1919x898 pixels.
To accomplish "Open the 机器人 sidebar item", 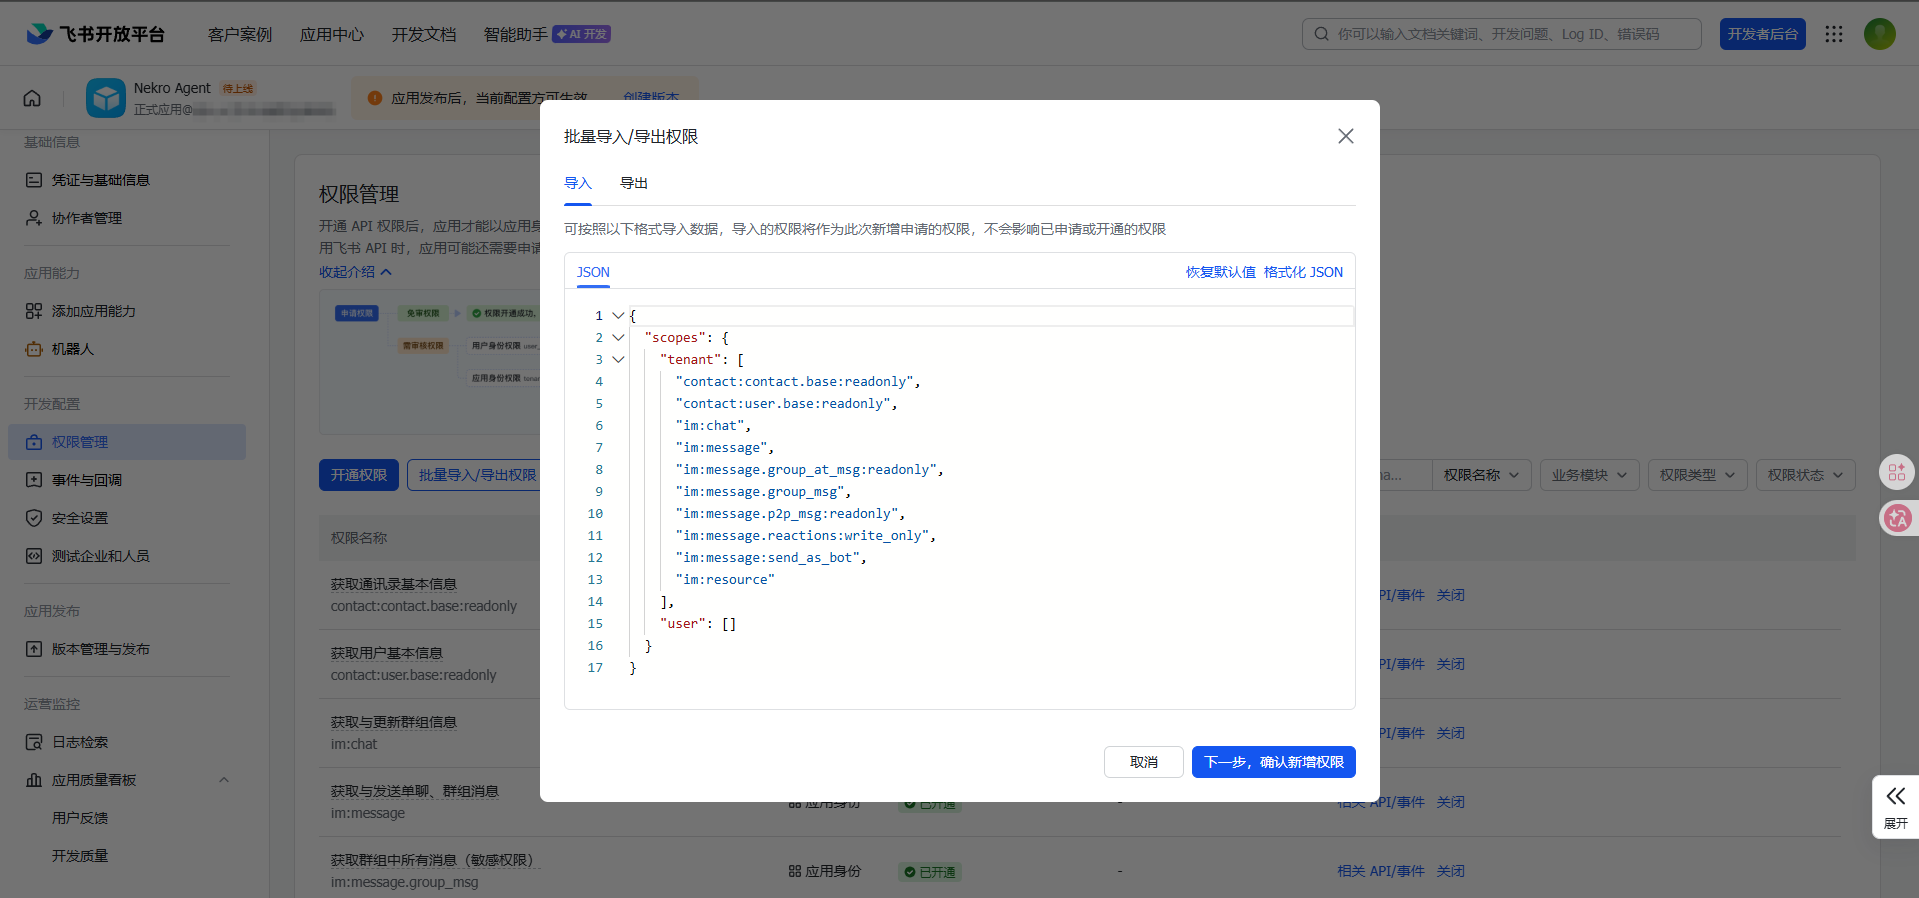I will (73, 349).
